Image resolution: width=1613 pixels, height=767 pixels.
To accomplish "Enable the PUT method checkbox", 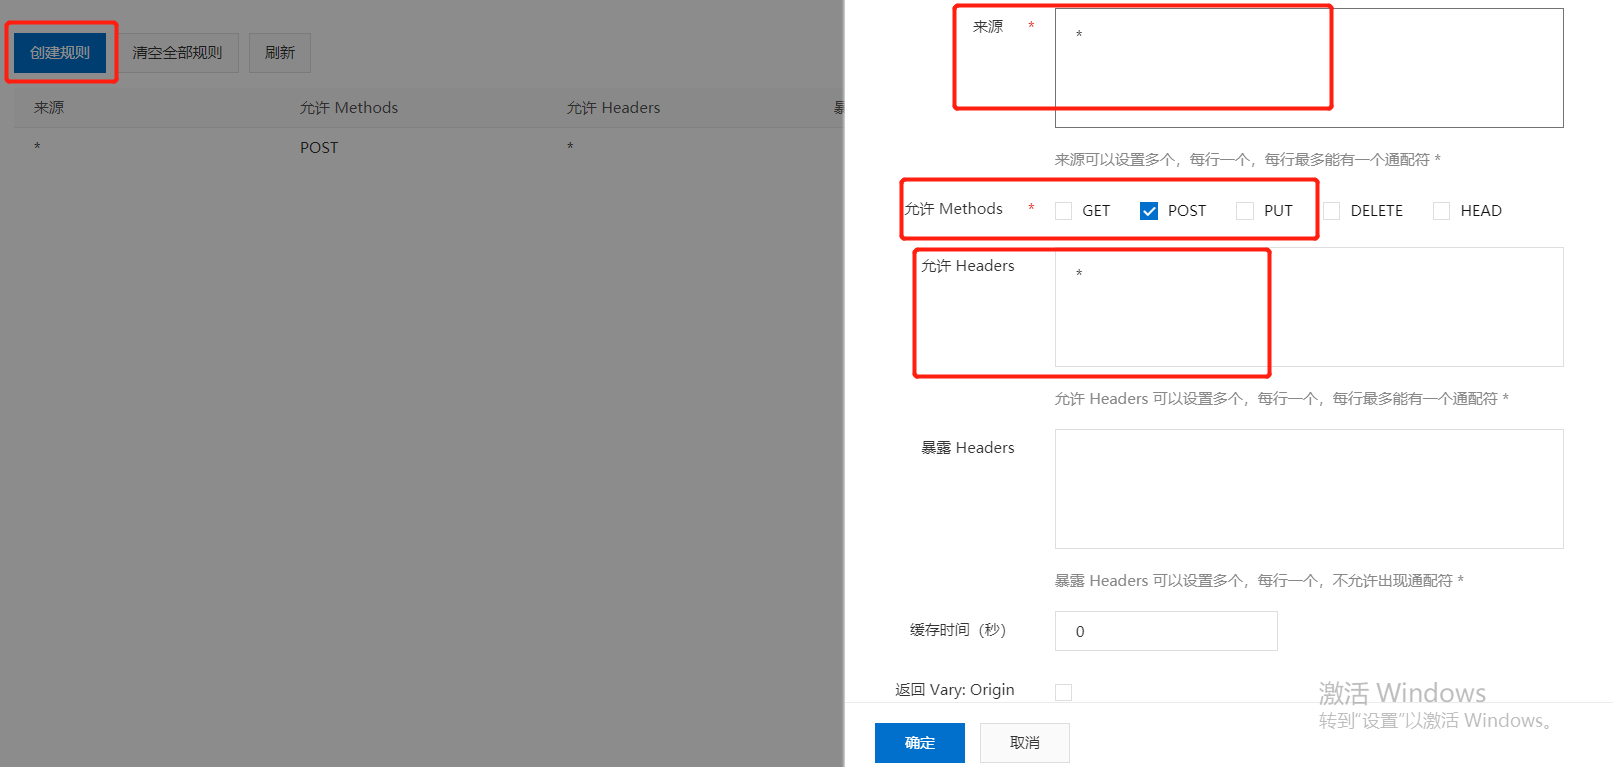I will point(1245,211).
